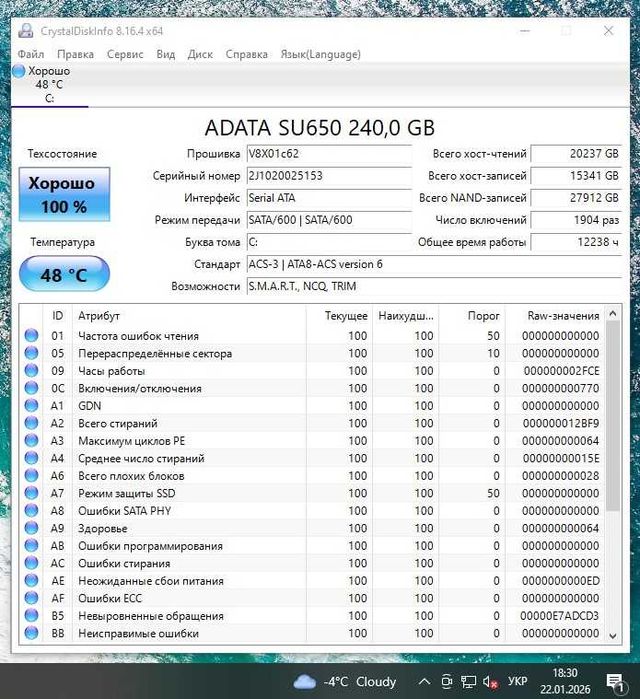Click the CrystalDiskInfo app icon in title bar
Image resolution: width=640 pixels, height=699 pixels.
tap(26, 31)
